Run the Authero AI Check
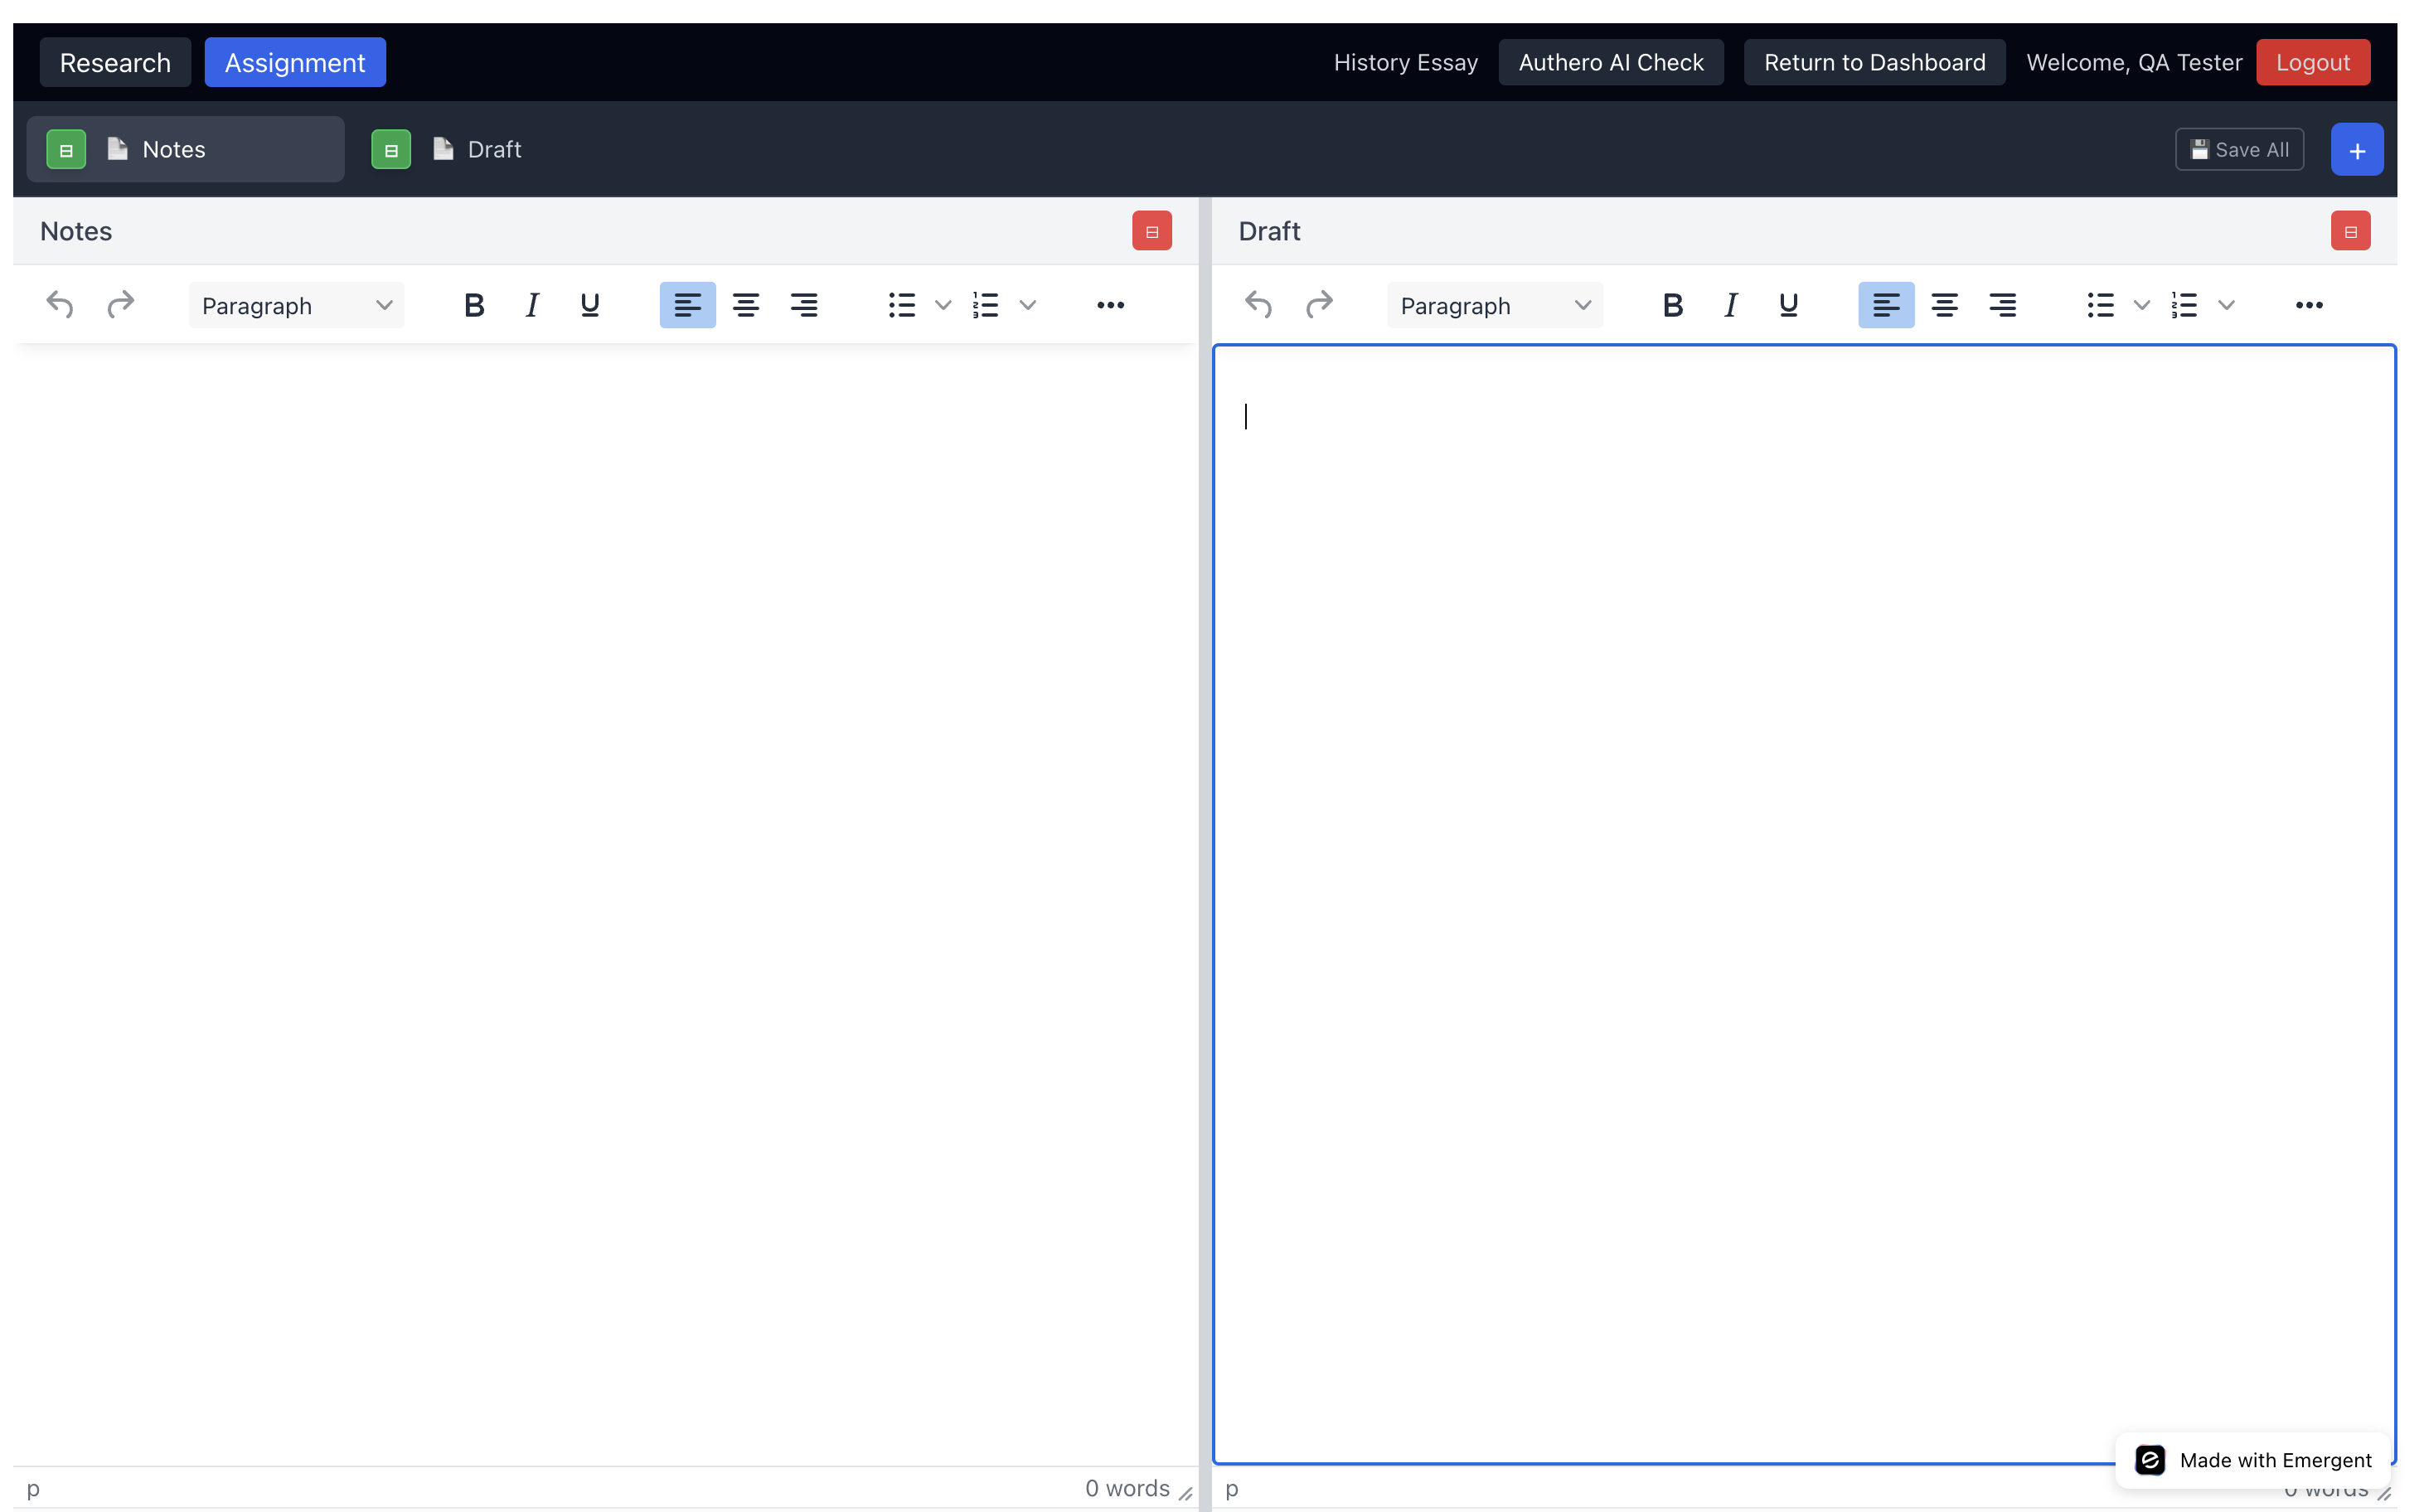The width and height of the screenshot is (2424, 1512). 1610,62
